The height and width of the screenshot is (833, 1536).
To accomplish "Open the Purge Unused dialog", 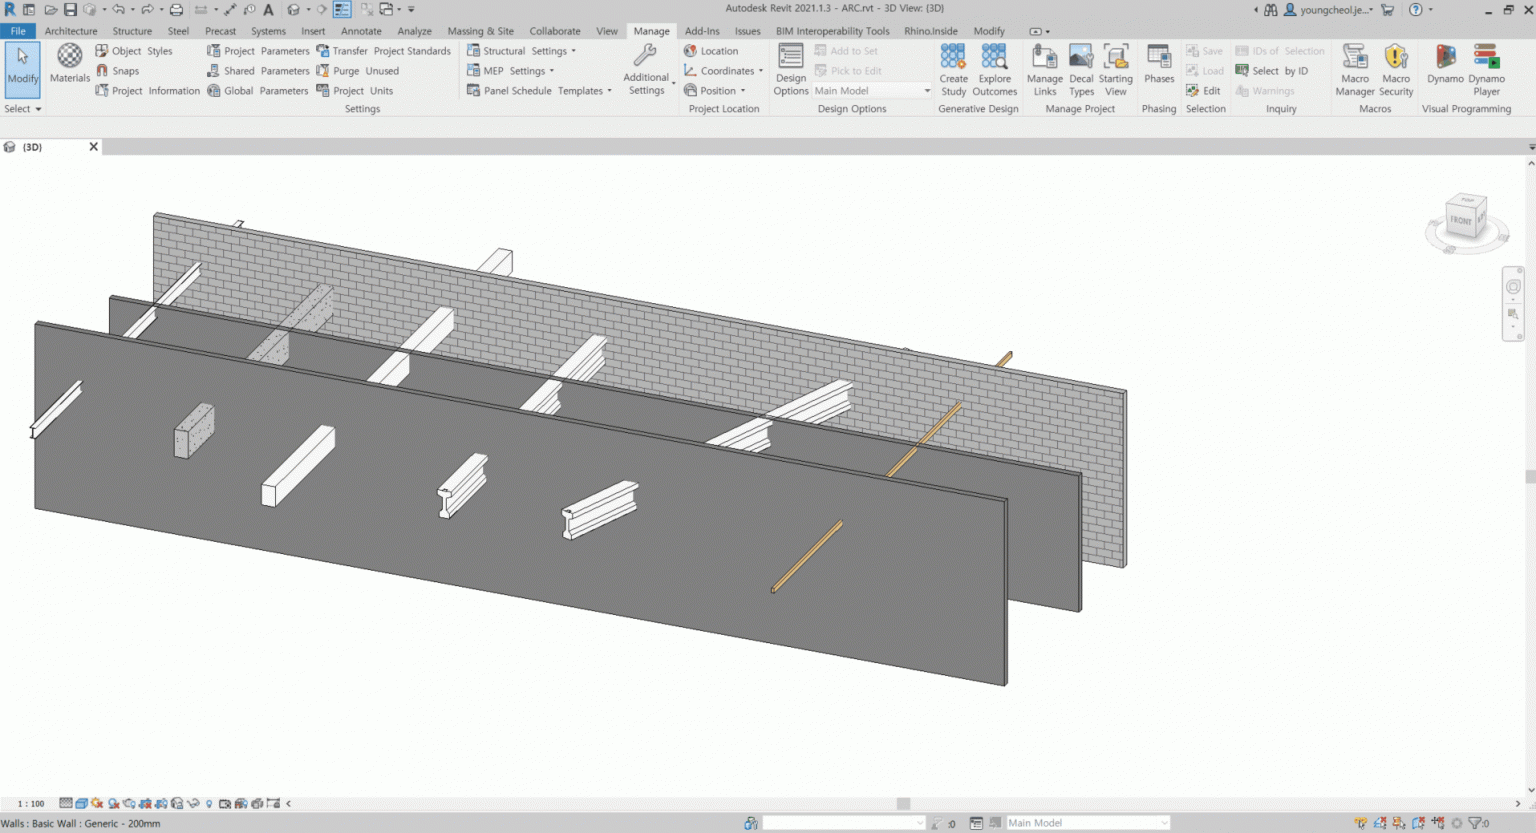I will 362,70.
